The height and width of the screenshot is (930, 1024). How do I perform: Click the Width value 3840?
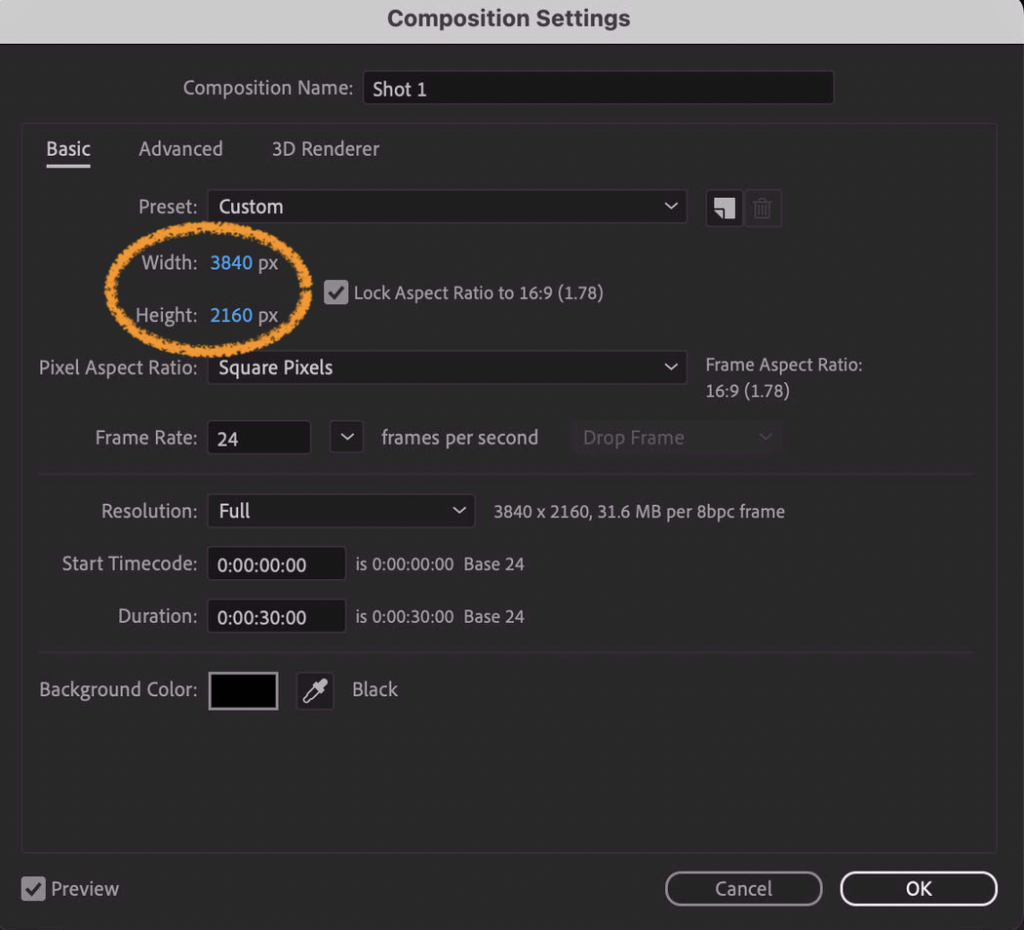(231, 263)
